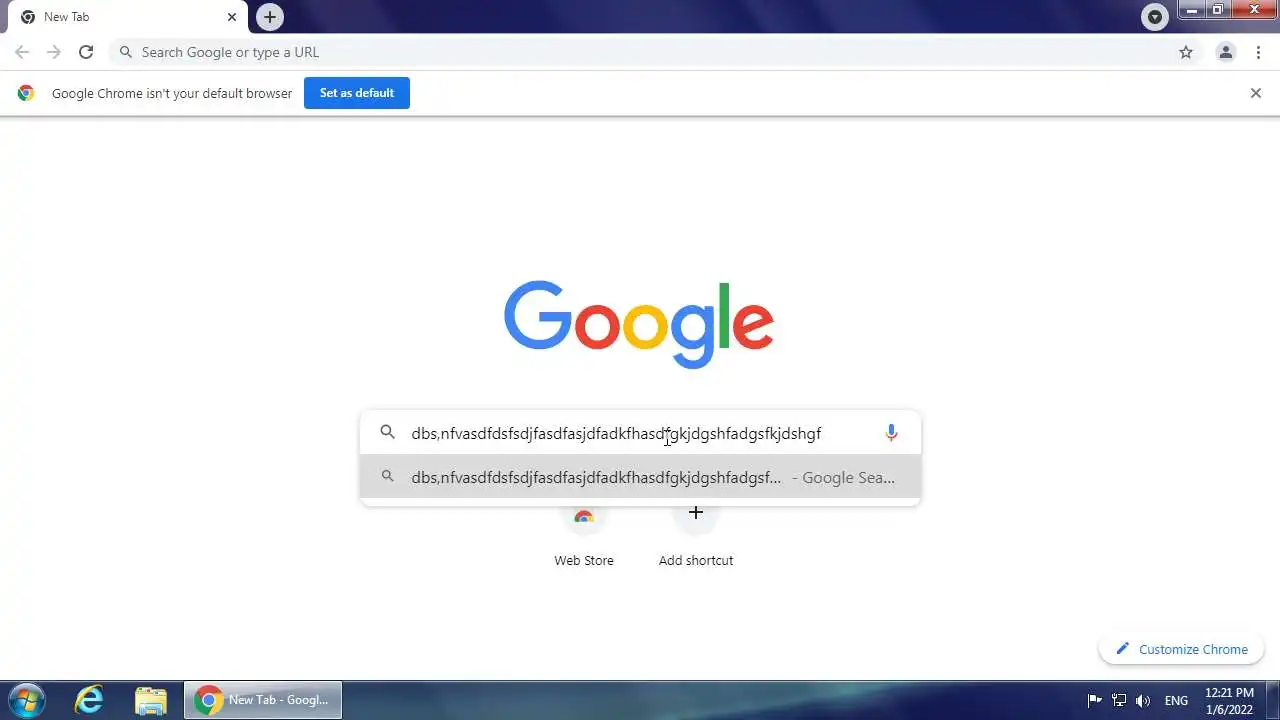Open the Web Store shortcut
Viewport: 1280px width, 720px height.
tap(584, 532)
